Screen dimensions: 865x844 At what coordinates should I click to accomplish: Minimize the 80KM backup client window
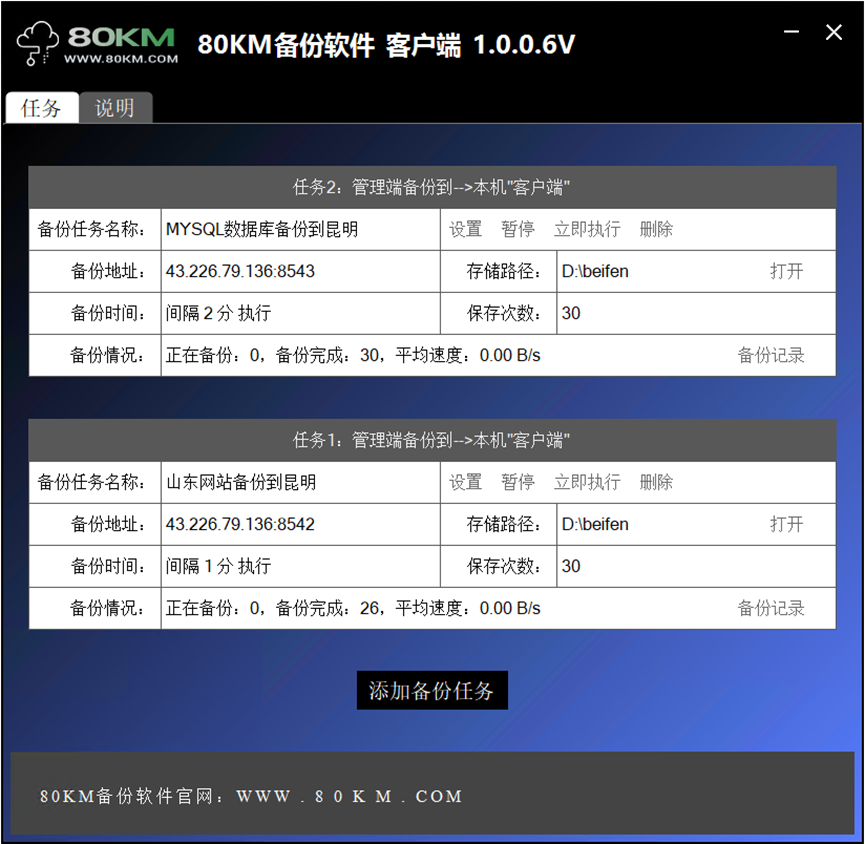792,32
